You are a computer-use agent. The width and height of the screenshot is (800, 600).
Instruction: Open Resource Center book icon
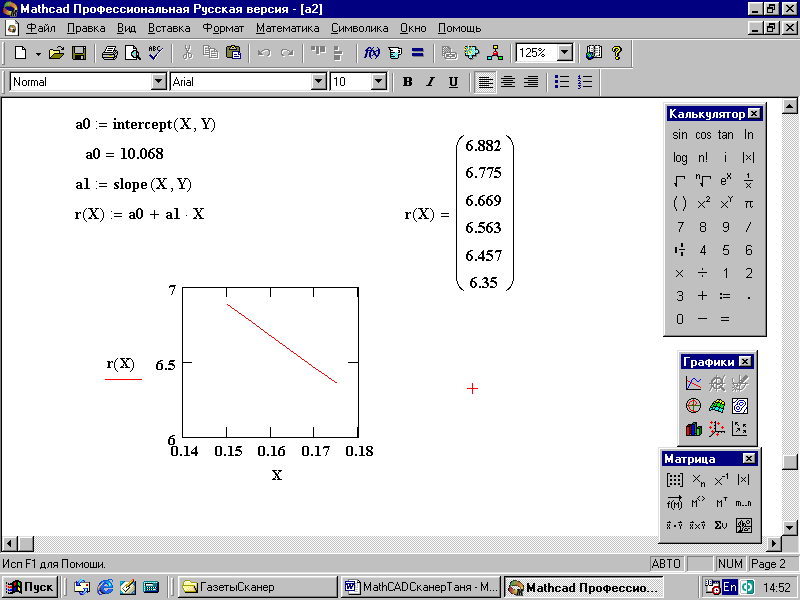click(x=593, y=53)
